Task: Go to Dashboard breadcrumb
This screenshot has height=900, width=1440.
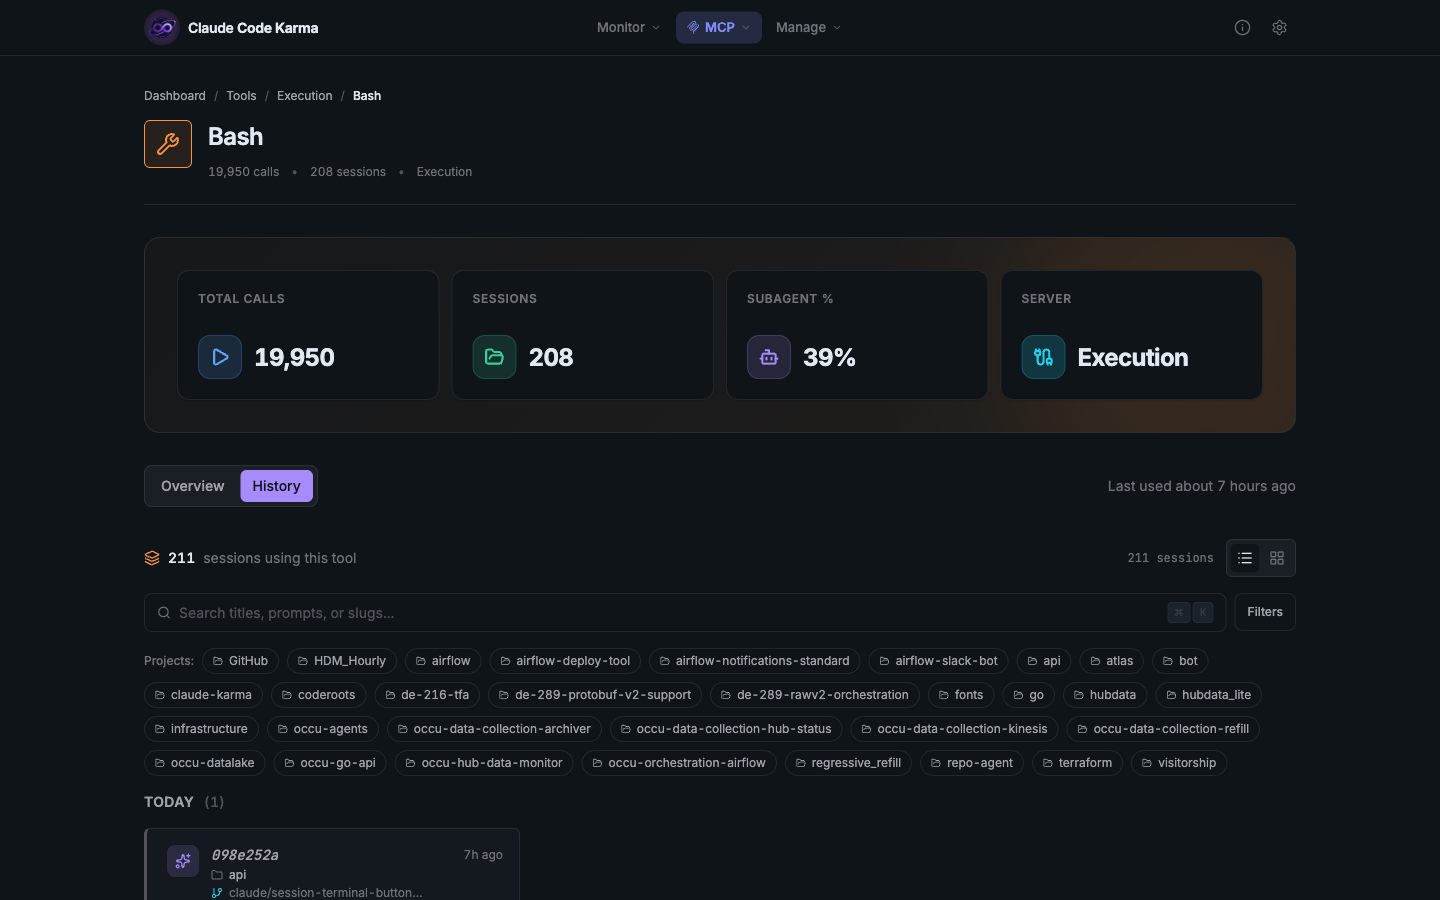Action: point(175,96)
